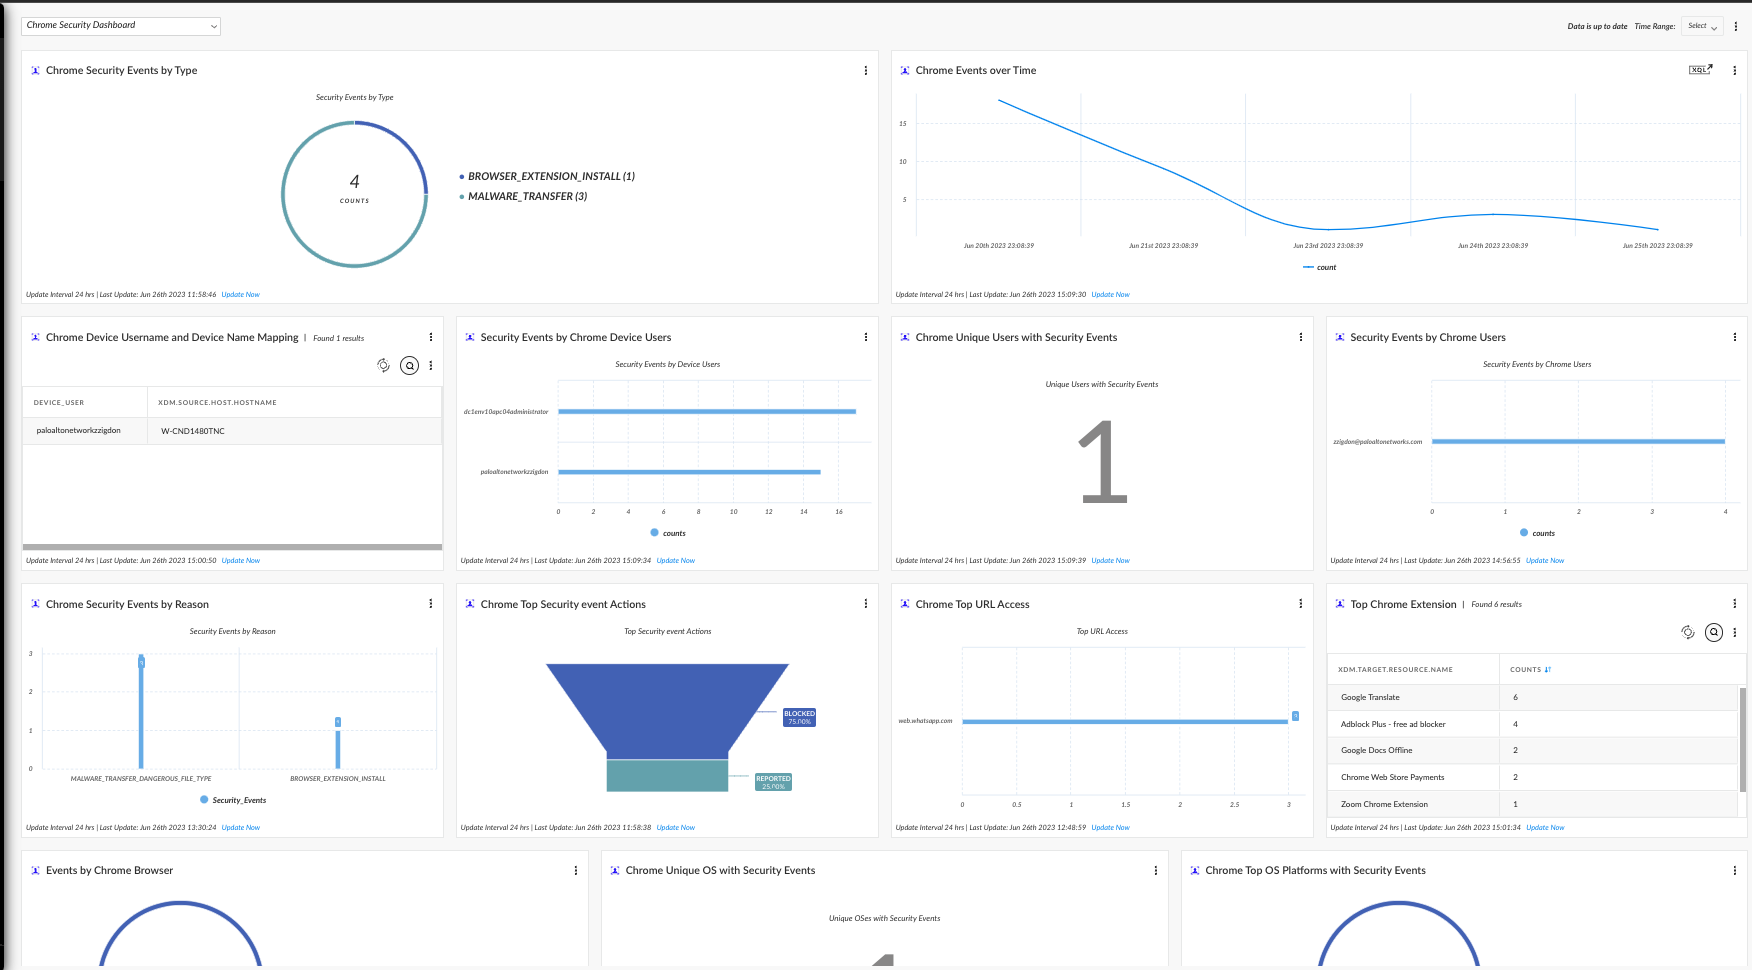Toggle counts legend in Security Events by Device Users
Screen dimensions: 1752x970
click(x=668, y=534)
